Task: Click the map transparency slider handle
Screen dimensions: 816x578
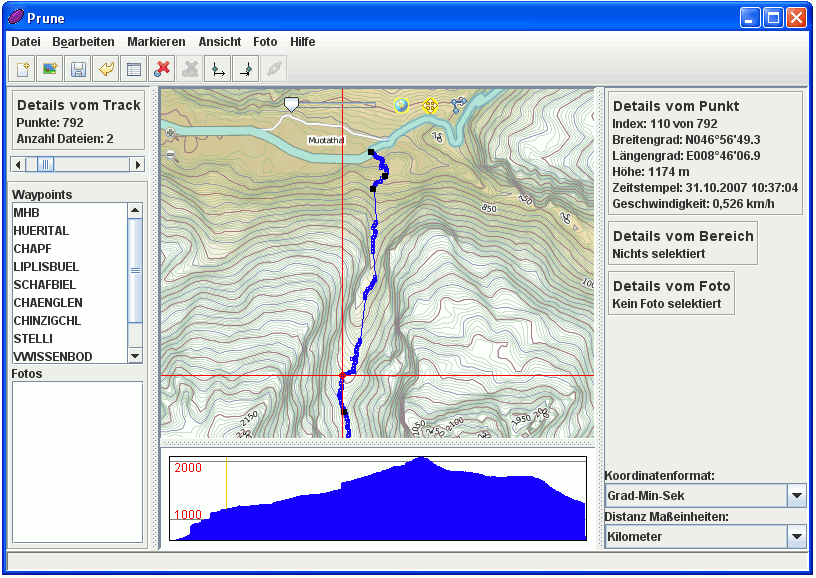Action: click(291, 104)
